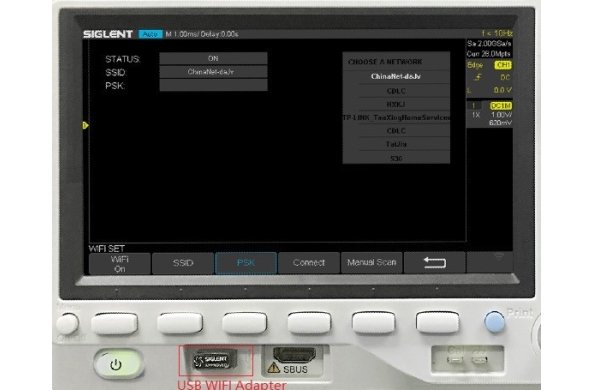Viewport: 600px width, 390px height.
Task: Push the green power button
Action: [119, 364]
